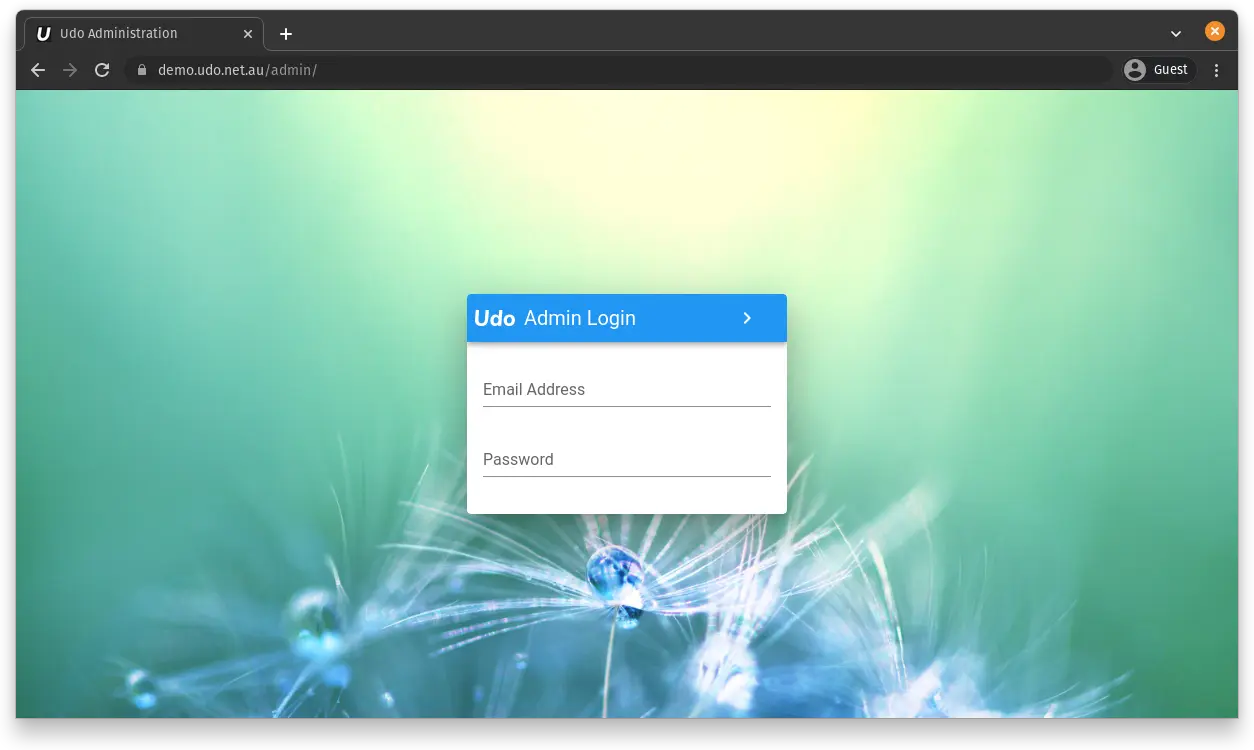Click the padlock icon in the address bar
The image size is (1254, 750).
[141, 70]
